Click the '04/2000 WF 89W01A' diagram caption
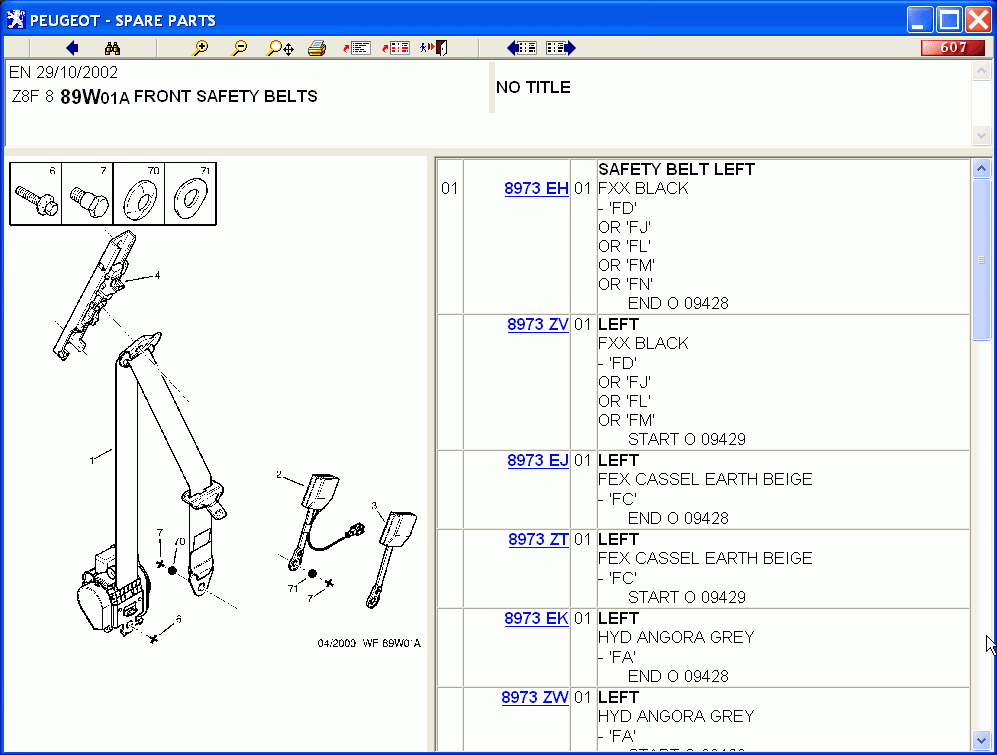The image size is (997, 755). (369, 643)
